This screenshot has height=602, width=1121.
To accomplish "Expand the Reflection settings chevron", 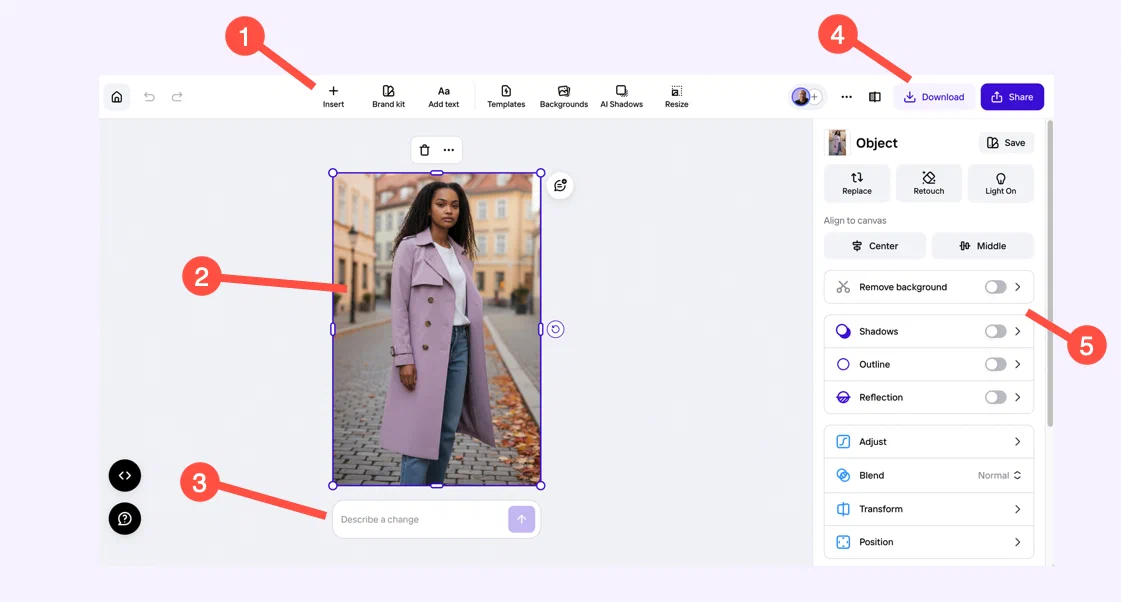I will (1017, 397).
